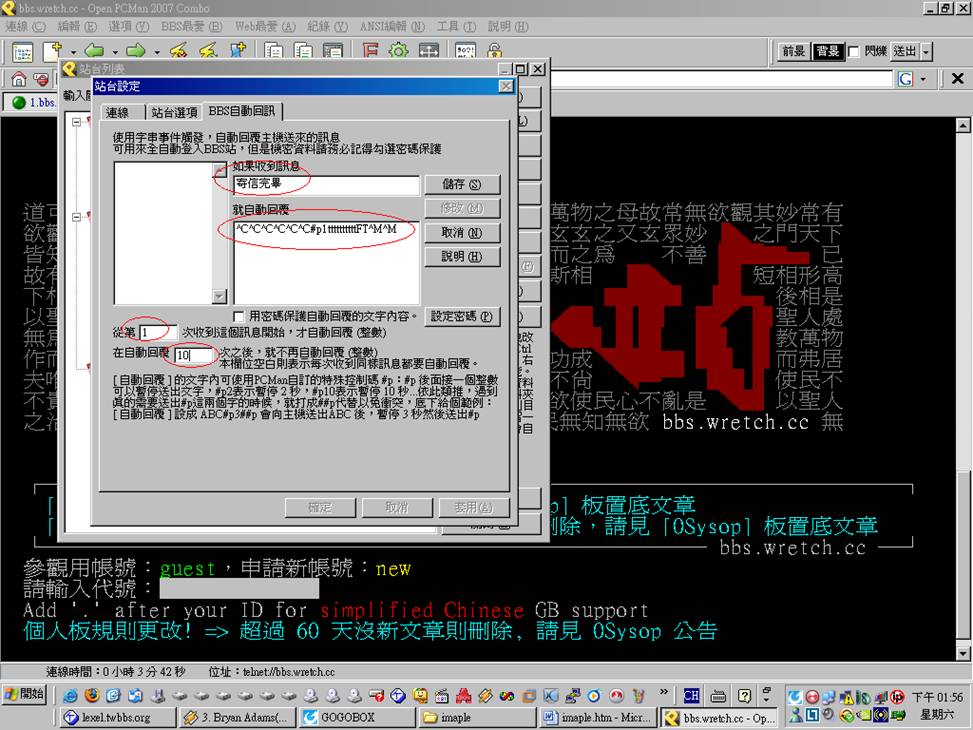Click the green back arrow toolbar icon

[x=94, y=51]
